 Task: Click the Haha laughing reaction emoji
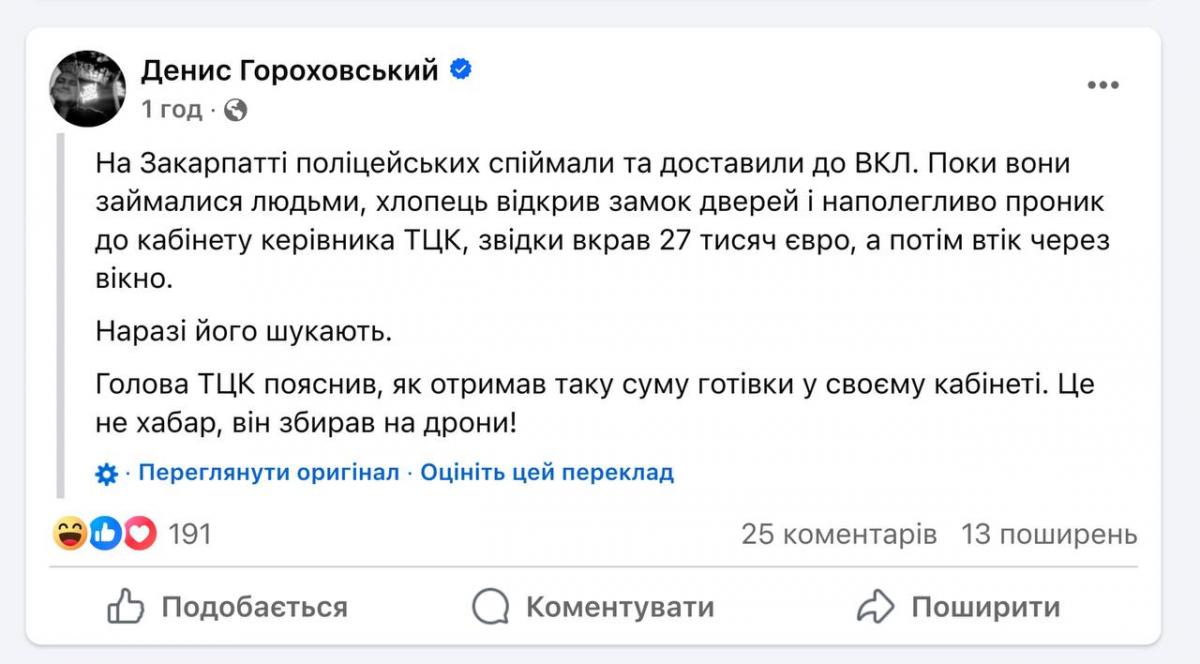pyautogui.click(x=69, y=535)
